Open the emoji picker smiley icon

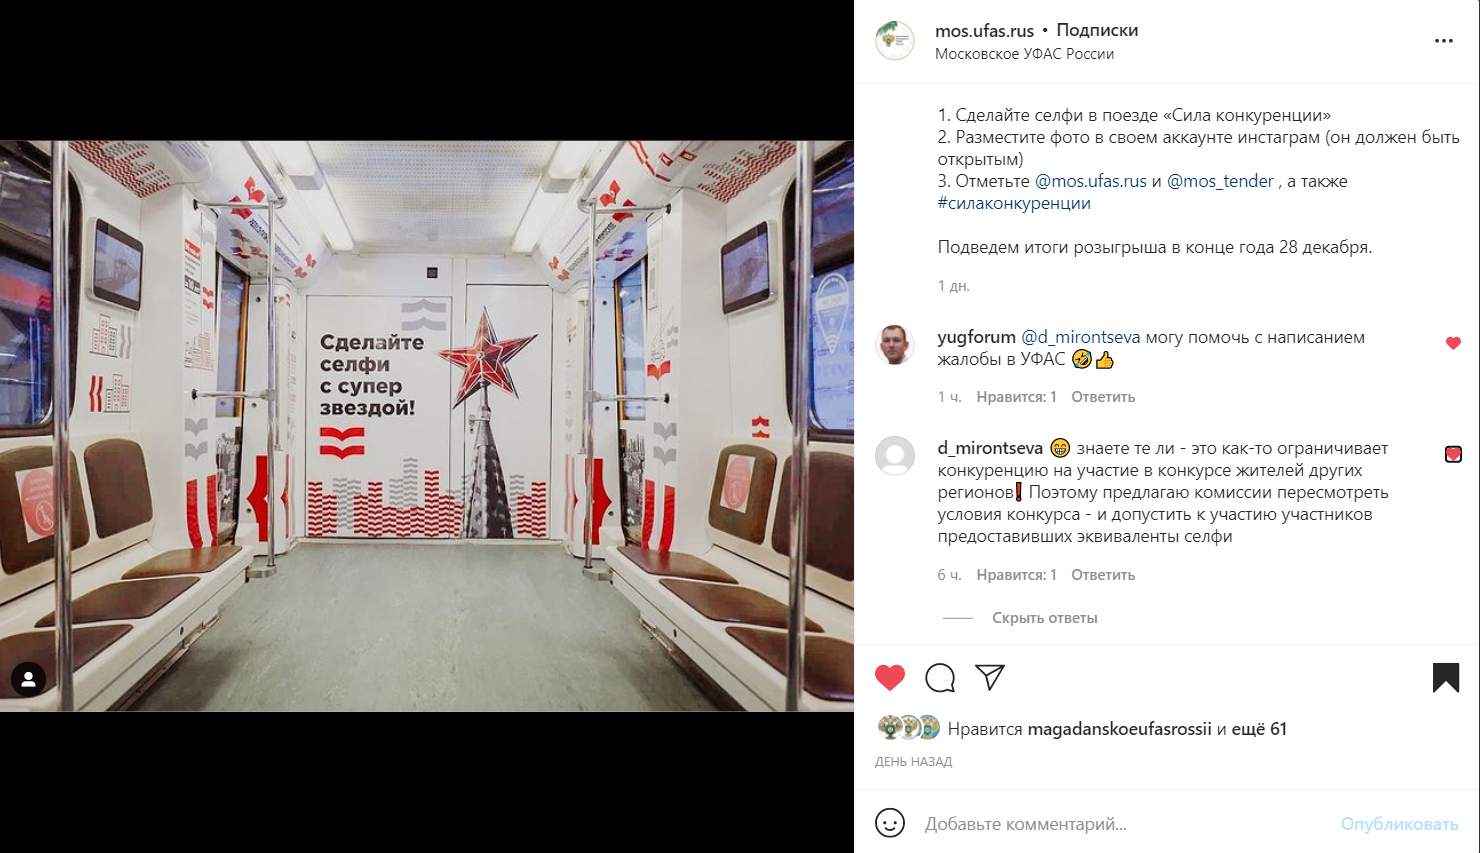click(x=890, y=823)
